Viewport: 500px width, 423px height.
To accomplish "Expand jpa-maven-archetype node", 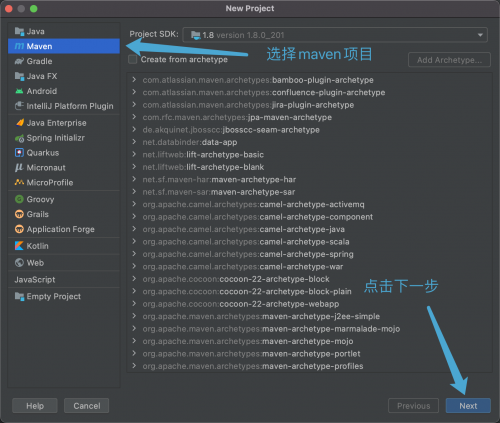I will tap(134, 117).
